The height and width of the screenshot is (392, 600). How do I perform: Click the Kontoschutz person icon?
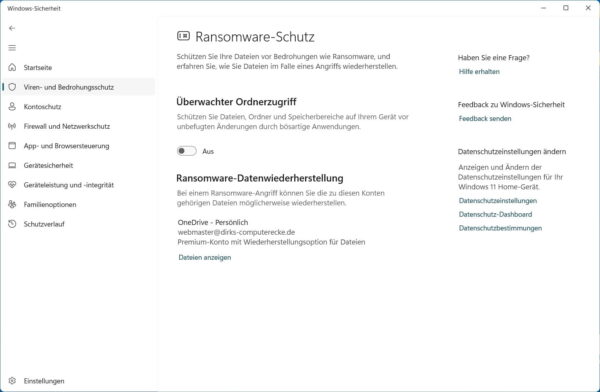[12, 106]
